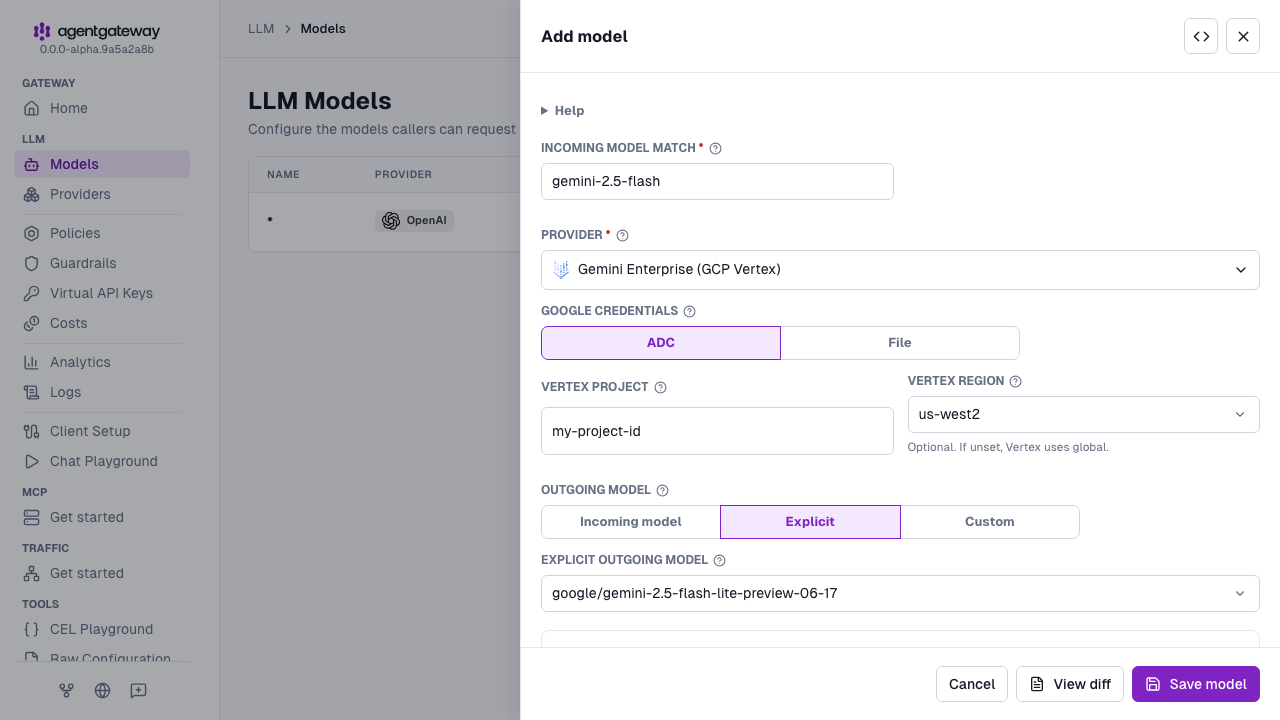Click the PROVIDER column header
The width and height of the screenshot is (1280, 720).
pyautogui.click(x=403, y=174)
